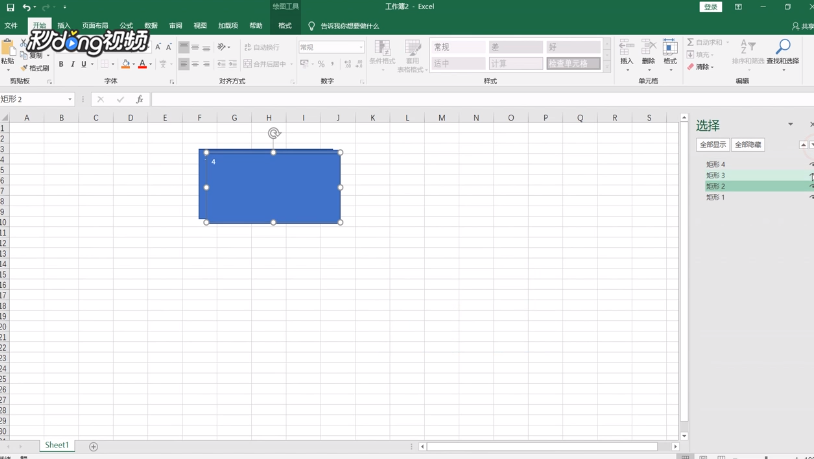
Task: Click the 登录 sign-in button
Action: coord(711,7)
